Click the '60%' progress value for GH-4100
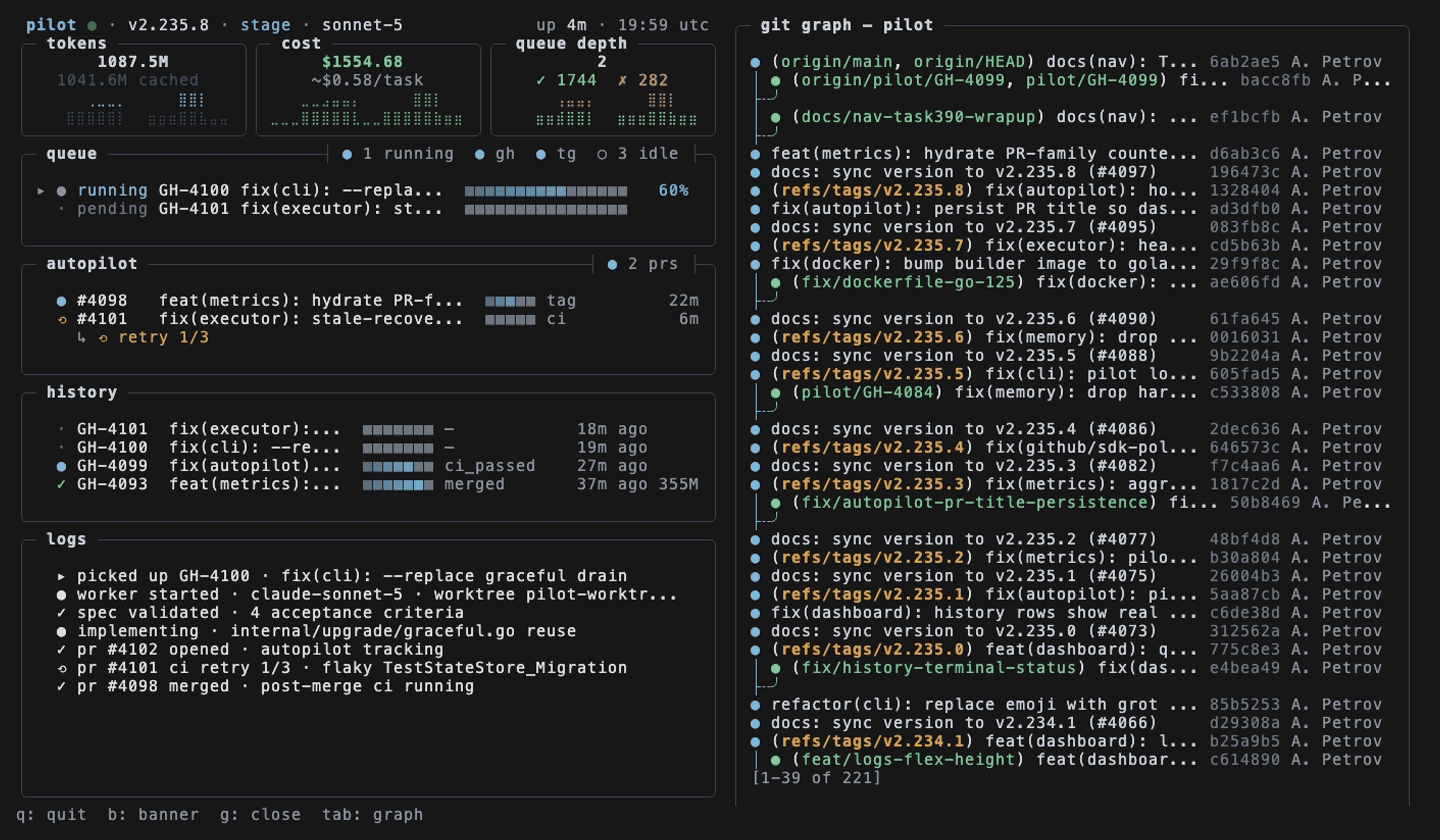The width and height of the screenshot is (1440, 840). [673, 190]
